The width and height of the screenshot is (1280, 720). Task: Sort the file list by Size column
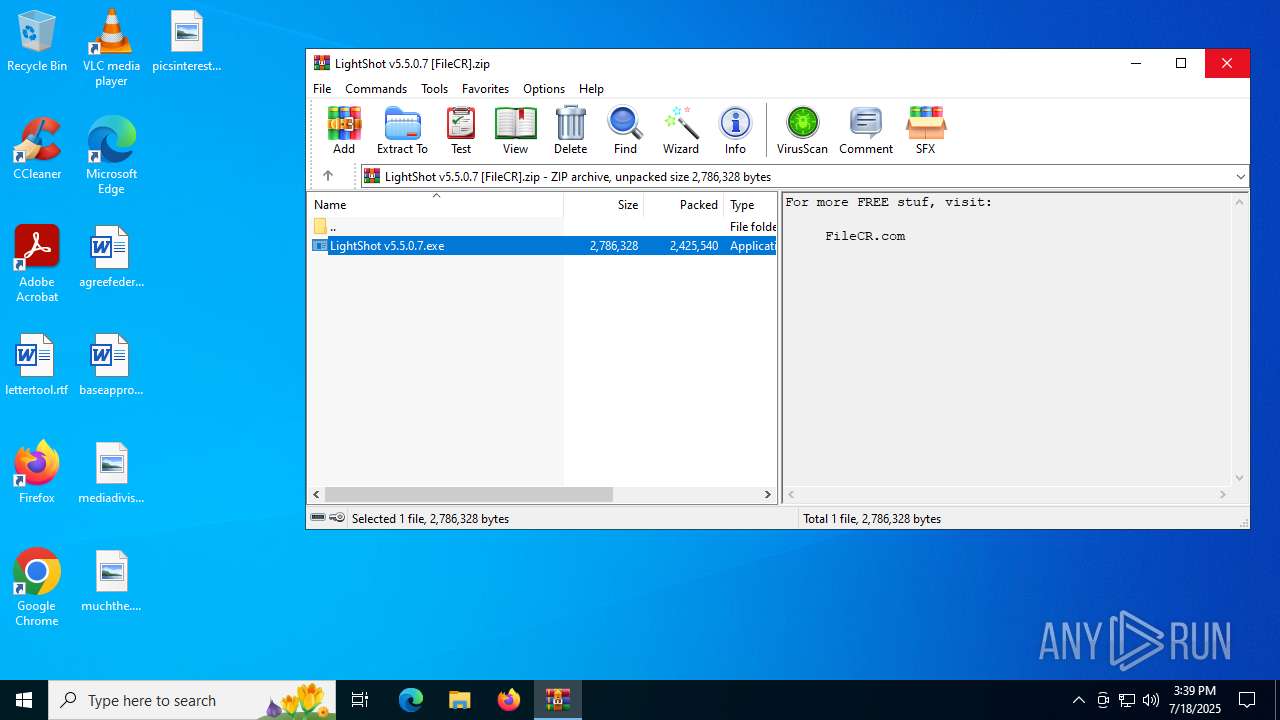[604, 204]
